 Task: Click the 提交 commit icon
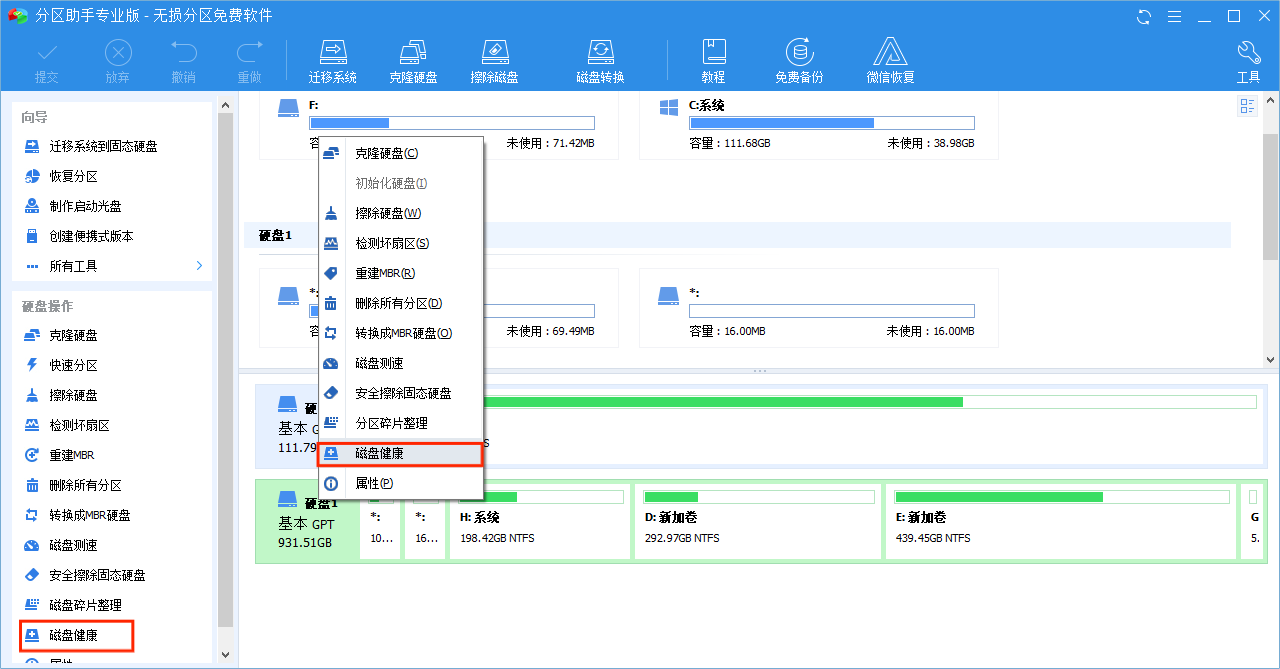coord(46,59)
